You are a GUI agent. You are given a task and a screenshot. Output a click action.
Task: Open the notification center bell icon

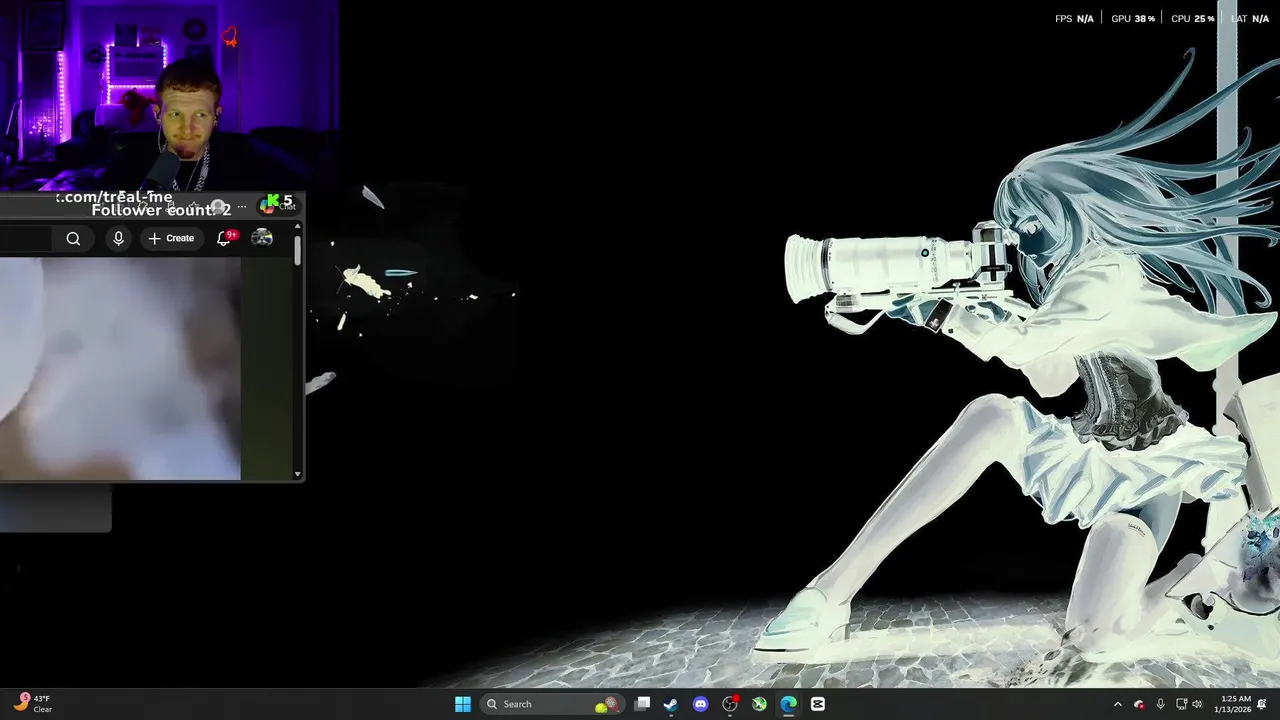point(1262,704)
